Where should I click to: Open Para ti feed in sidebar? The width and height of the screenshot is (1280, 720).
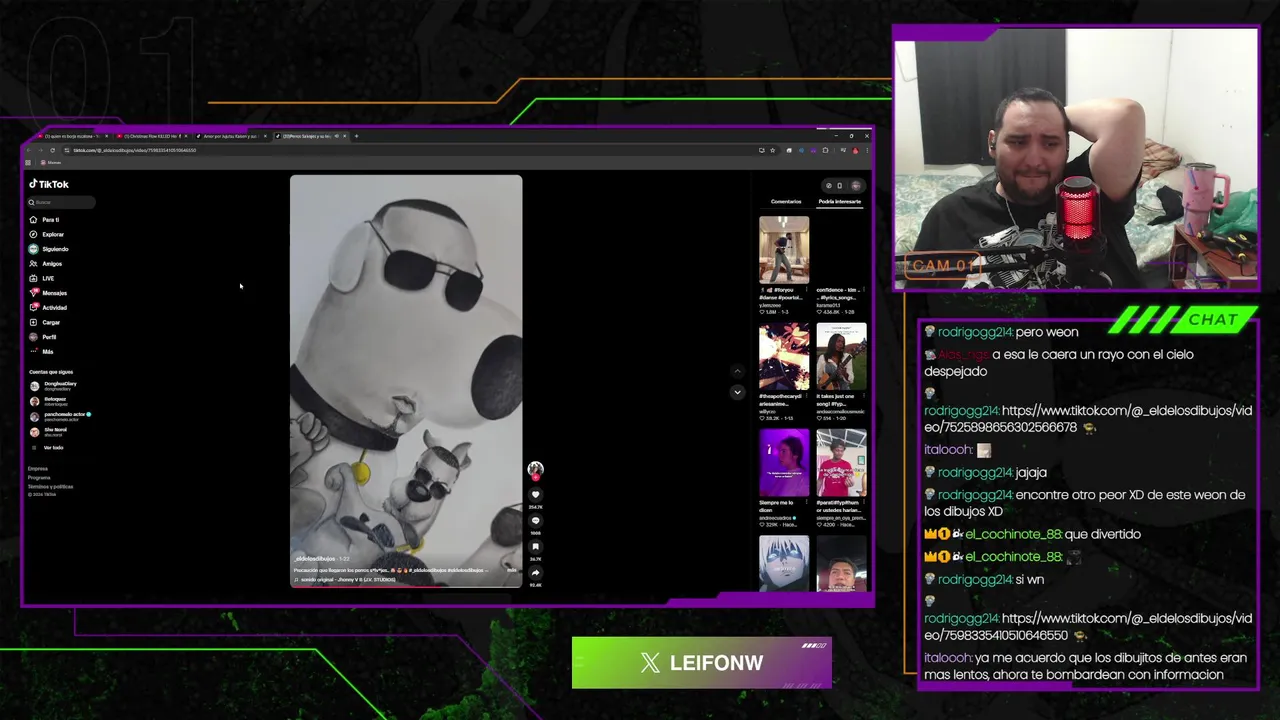point(45,219)
